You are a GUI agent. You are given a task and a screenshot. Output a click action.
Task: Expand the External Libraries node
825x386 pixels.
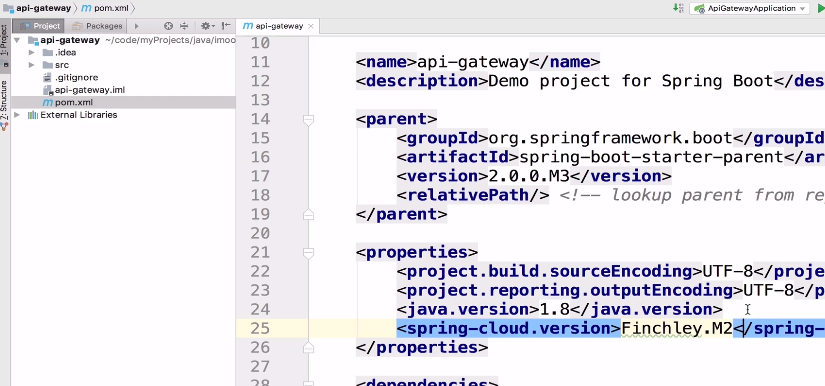[x=17, y=115]
